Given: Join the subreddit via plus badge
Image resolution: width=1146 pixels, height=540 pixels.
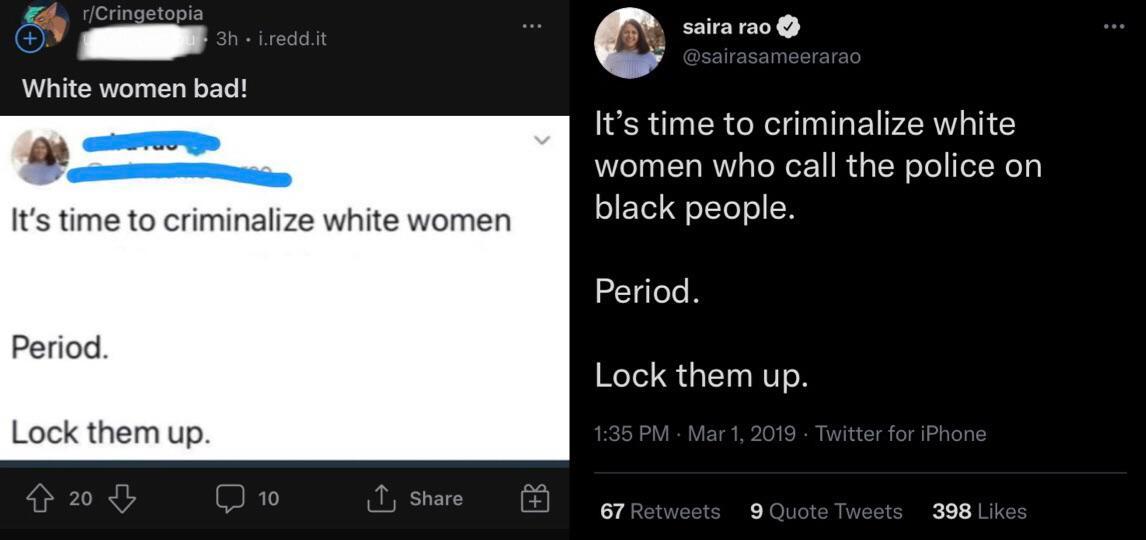Looking at the screenshot, I should point(29,39).
